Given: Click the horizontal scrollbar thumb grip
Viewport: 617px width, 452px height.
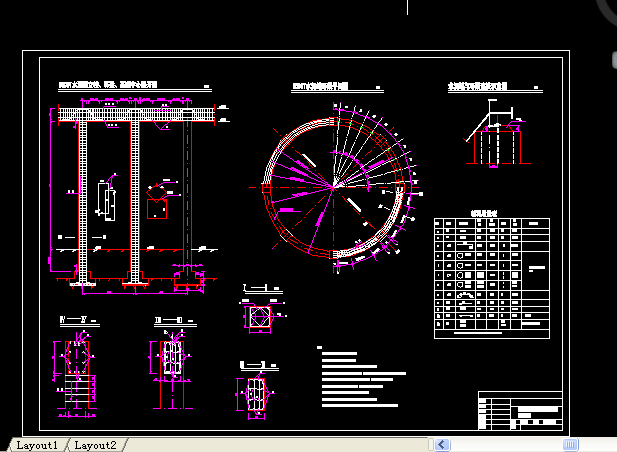Looking at the screenshot, I should click(x=570, y=445).
